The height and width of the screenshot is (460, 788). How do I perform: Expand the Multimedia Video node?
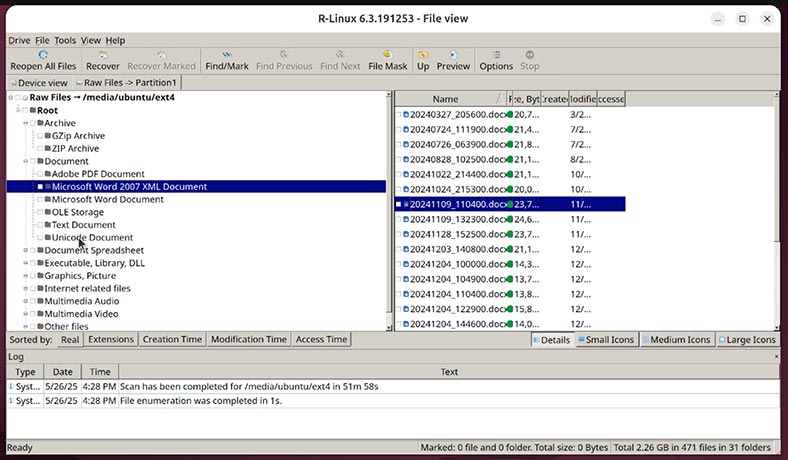click(25, 314)
